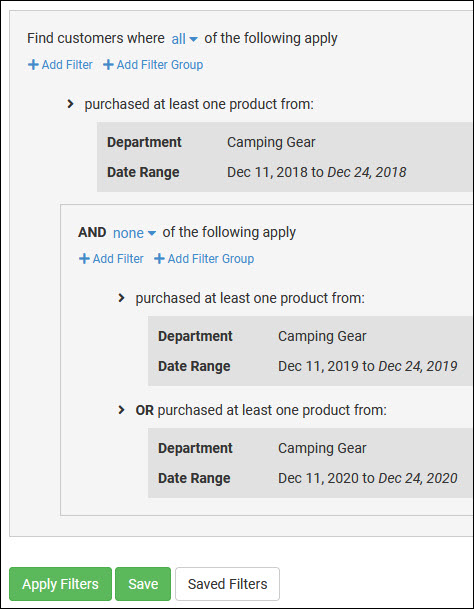Add a filter group inside the AND group

pyautogui.click(x=204, y=259)
